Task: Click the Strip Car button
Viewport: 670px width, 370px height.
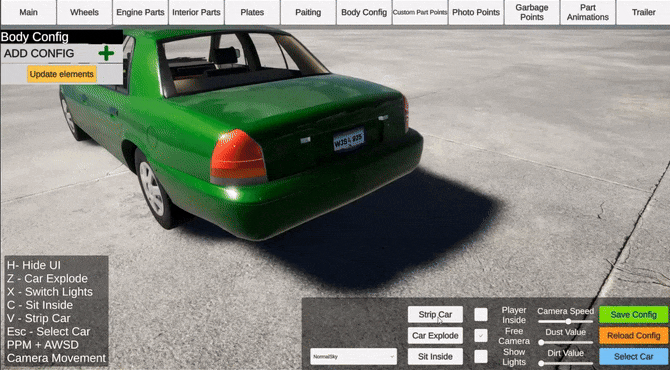Action: coord(435,314)
